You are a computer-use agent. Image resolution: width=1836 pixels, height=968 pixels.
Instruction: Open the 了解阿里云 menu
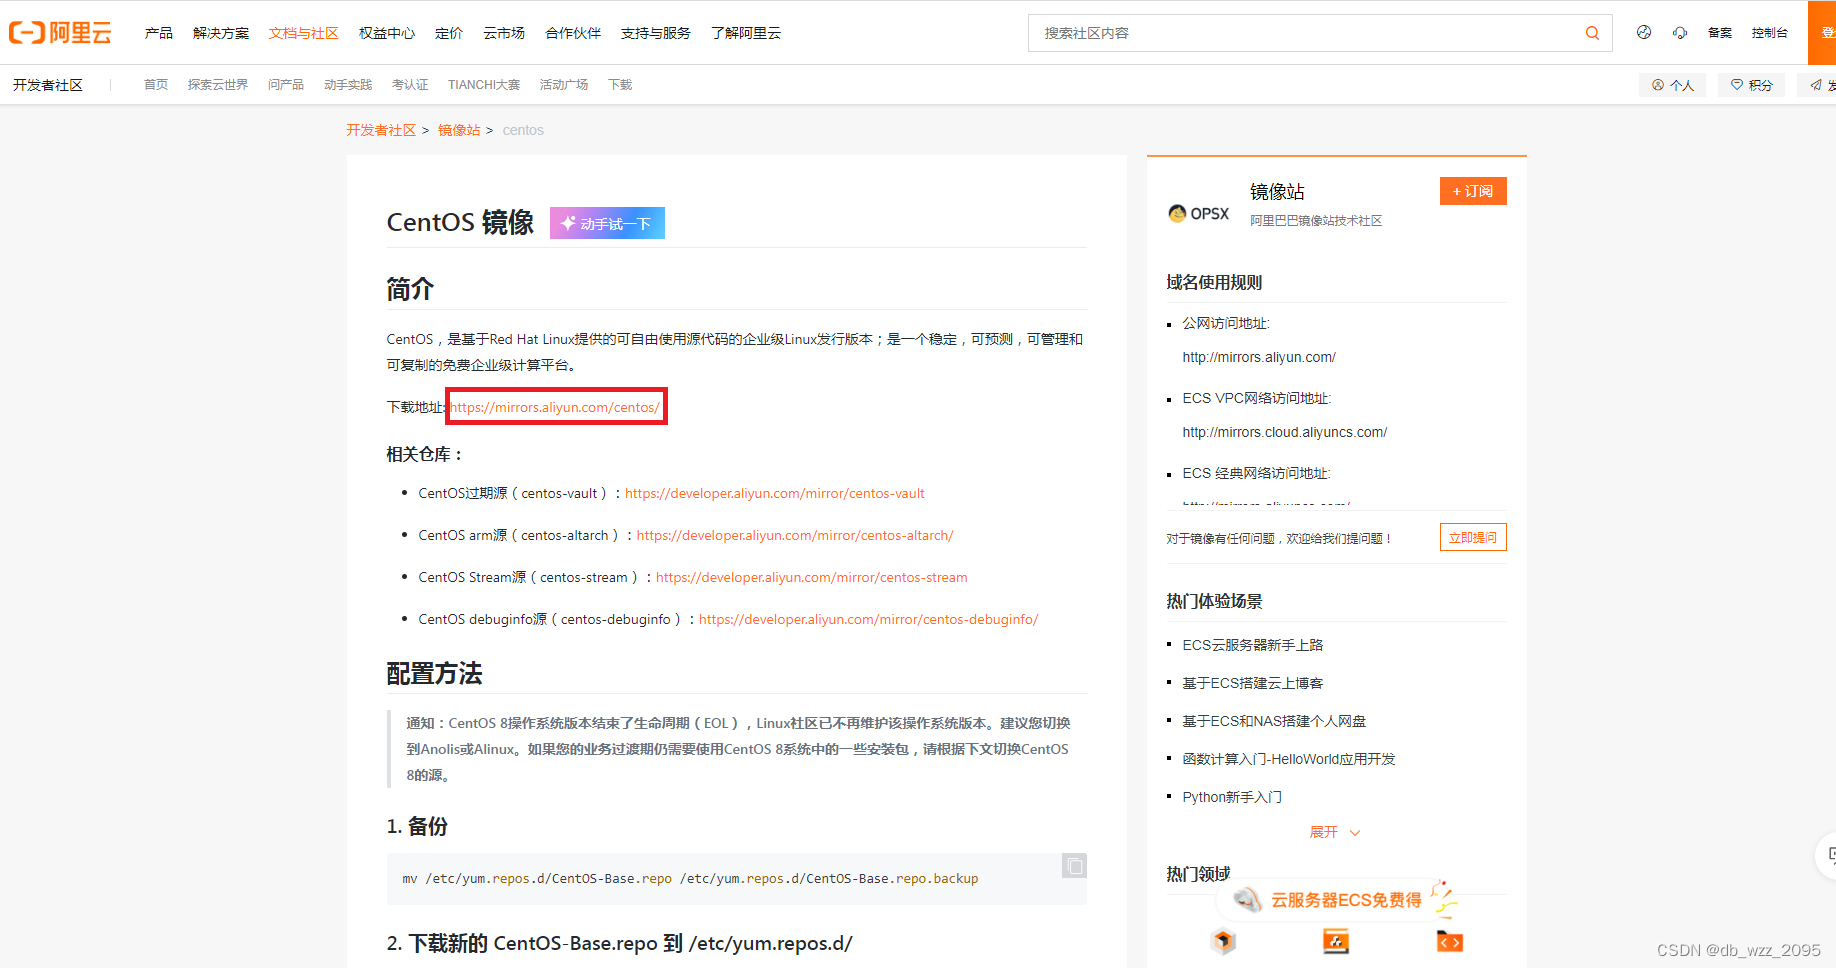pos(746,33)
